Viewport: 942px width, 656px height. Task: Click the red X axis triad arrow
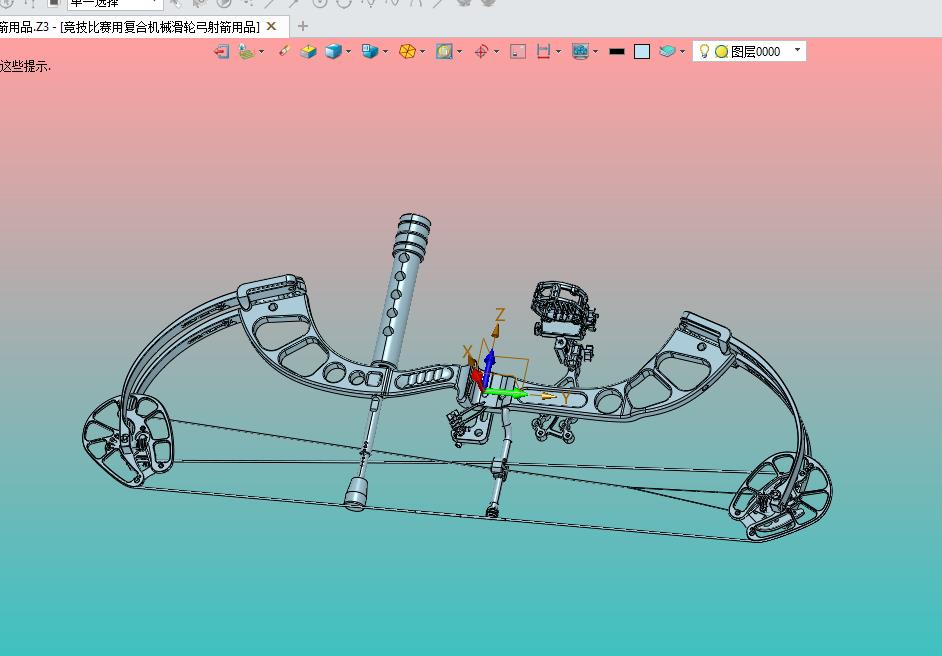[476, 378]
